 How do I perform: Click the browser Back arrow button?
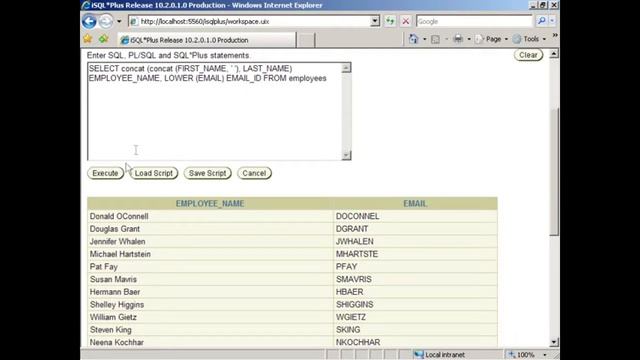89,21
